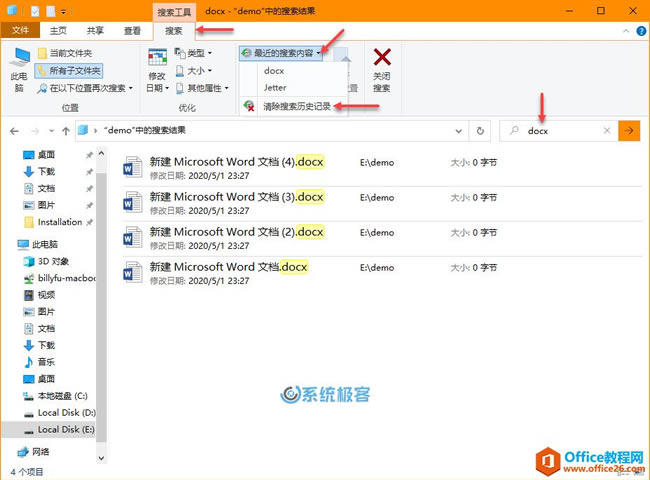Image resolution: width=650 pixels, height=480 pixels.
Task: Open 在以下位置再次搜索 dropdown
Action: [x=85, y=88]
